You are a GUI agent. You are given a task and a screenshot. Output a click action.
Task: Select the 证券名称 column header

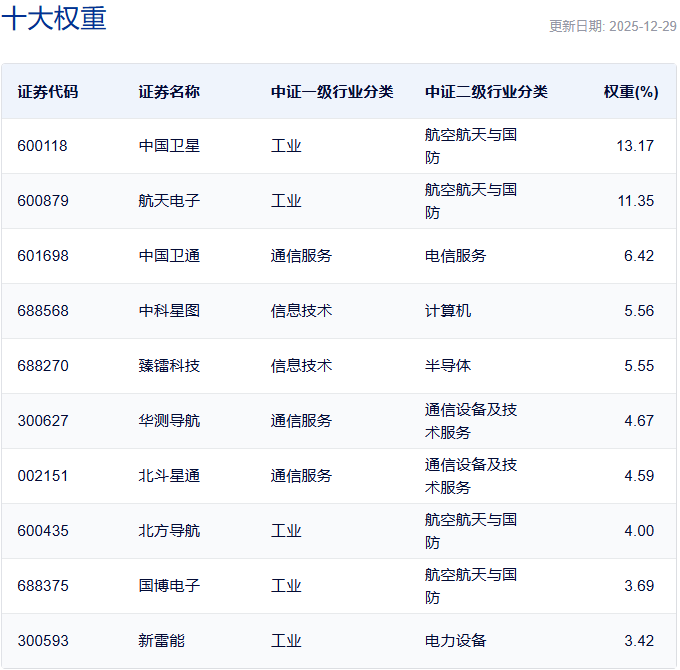169,91
